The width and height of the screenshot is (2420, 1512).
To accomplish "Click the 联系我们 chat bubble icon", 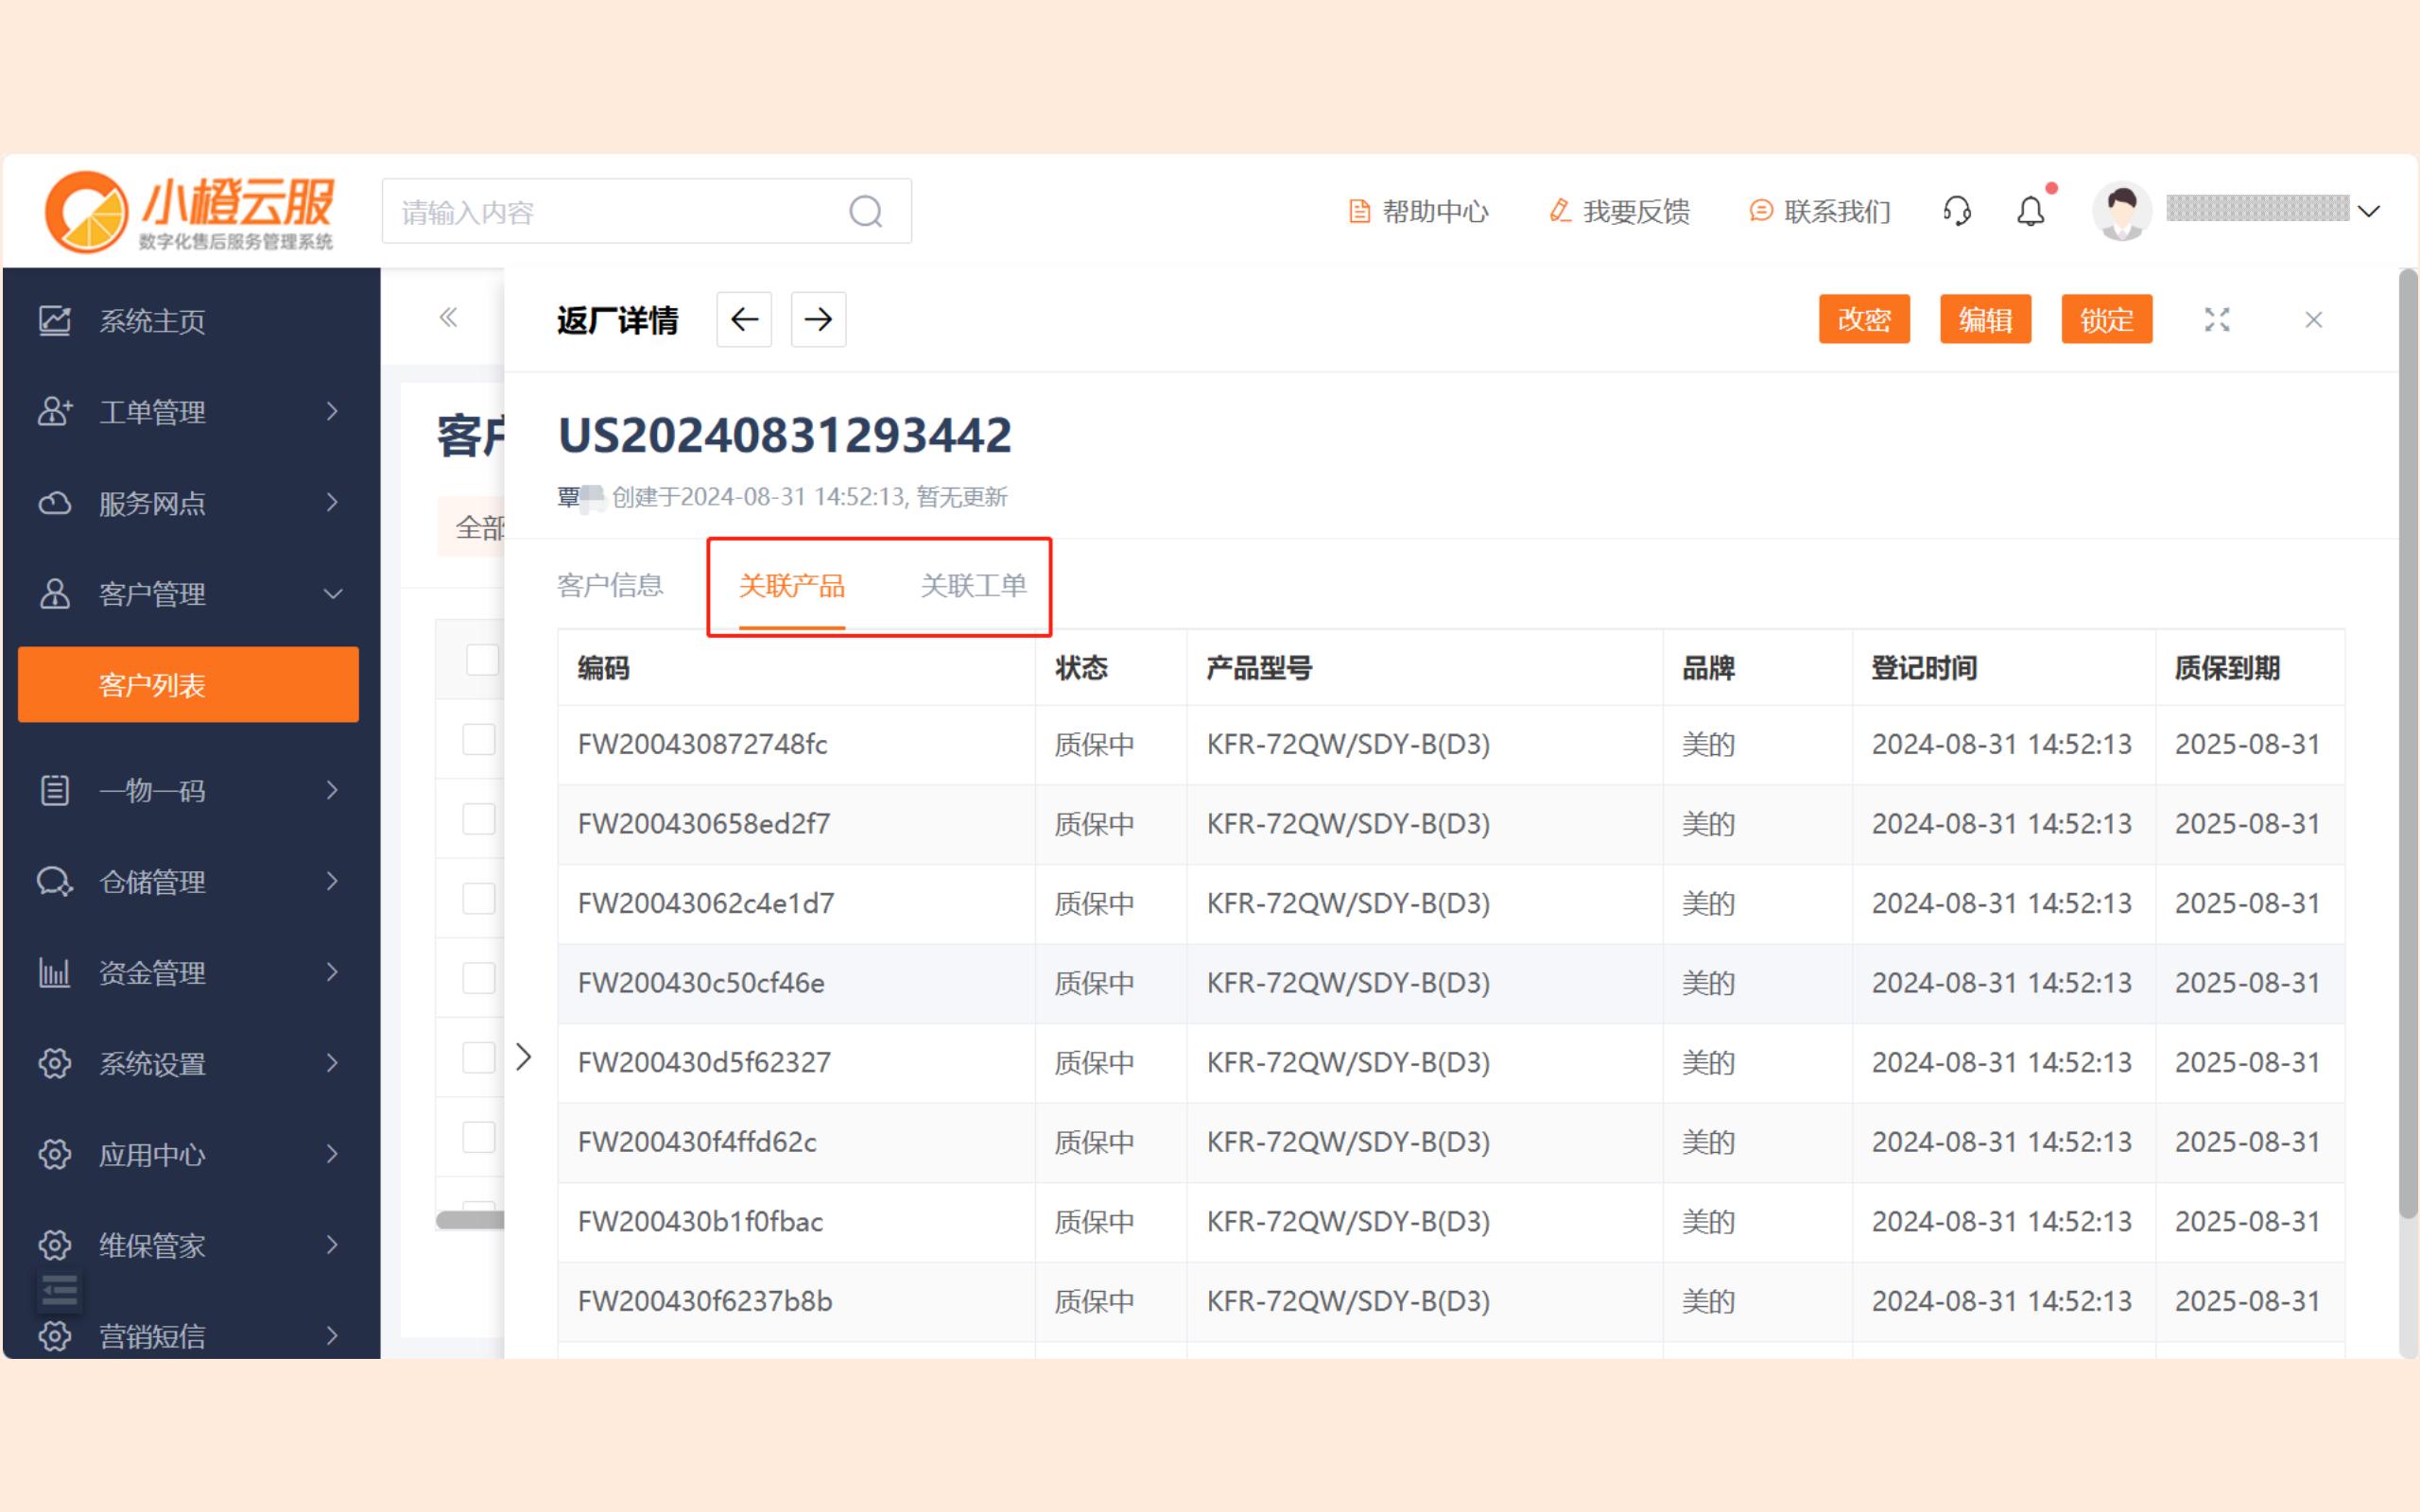I will (1761, 211).
